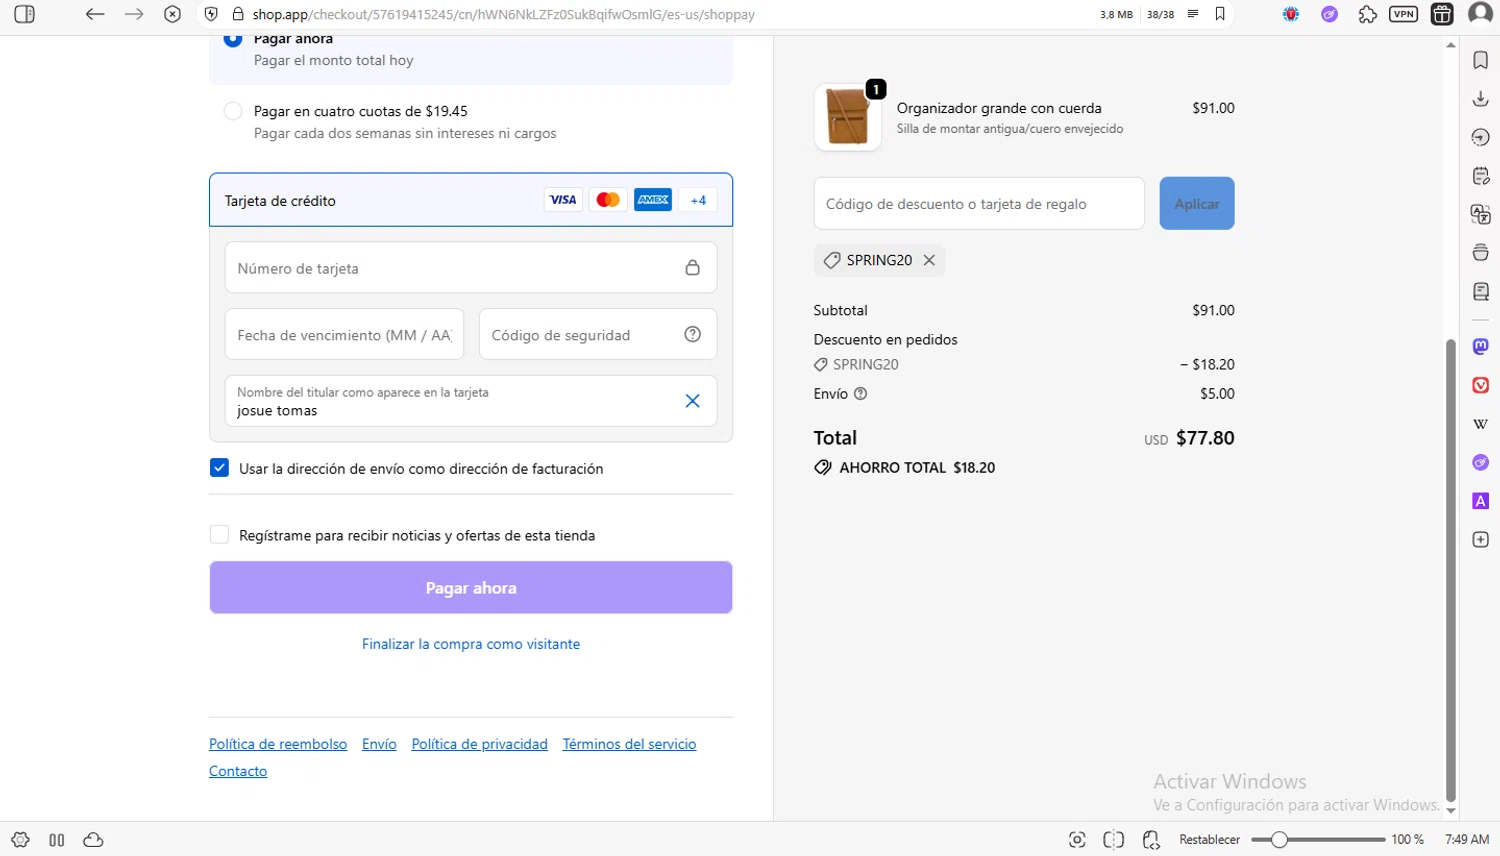
Task: Select pay in four installments option
Action: pyautogui.click(x=233, y=111)
